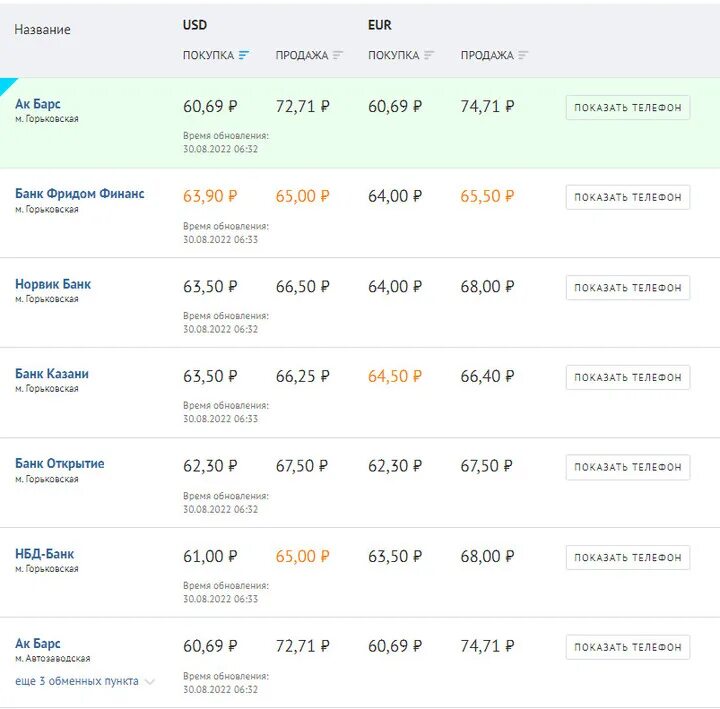Show phone for НБД-Банк

point(627,558)
